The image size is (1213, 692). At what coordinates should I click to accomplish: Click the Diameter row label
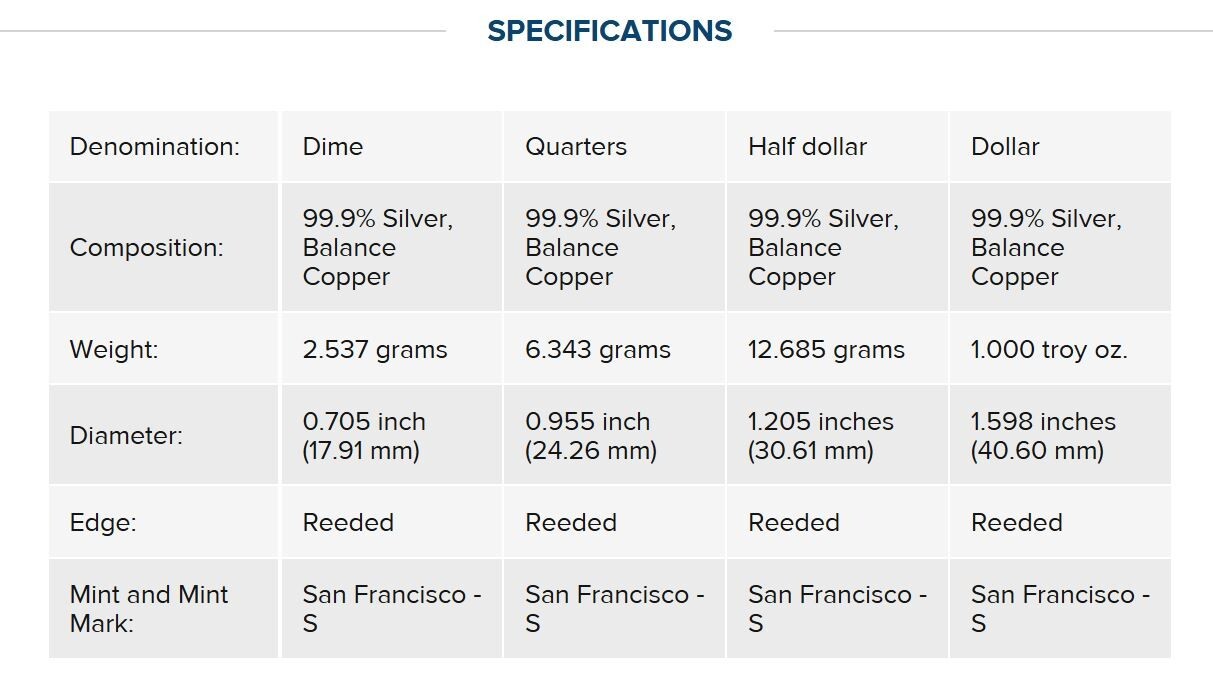coord(126,436)
